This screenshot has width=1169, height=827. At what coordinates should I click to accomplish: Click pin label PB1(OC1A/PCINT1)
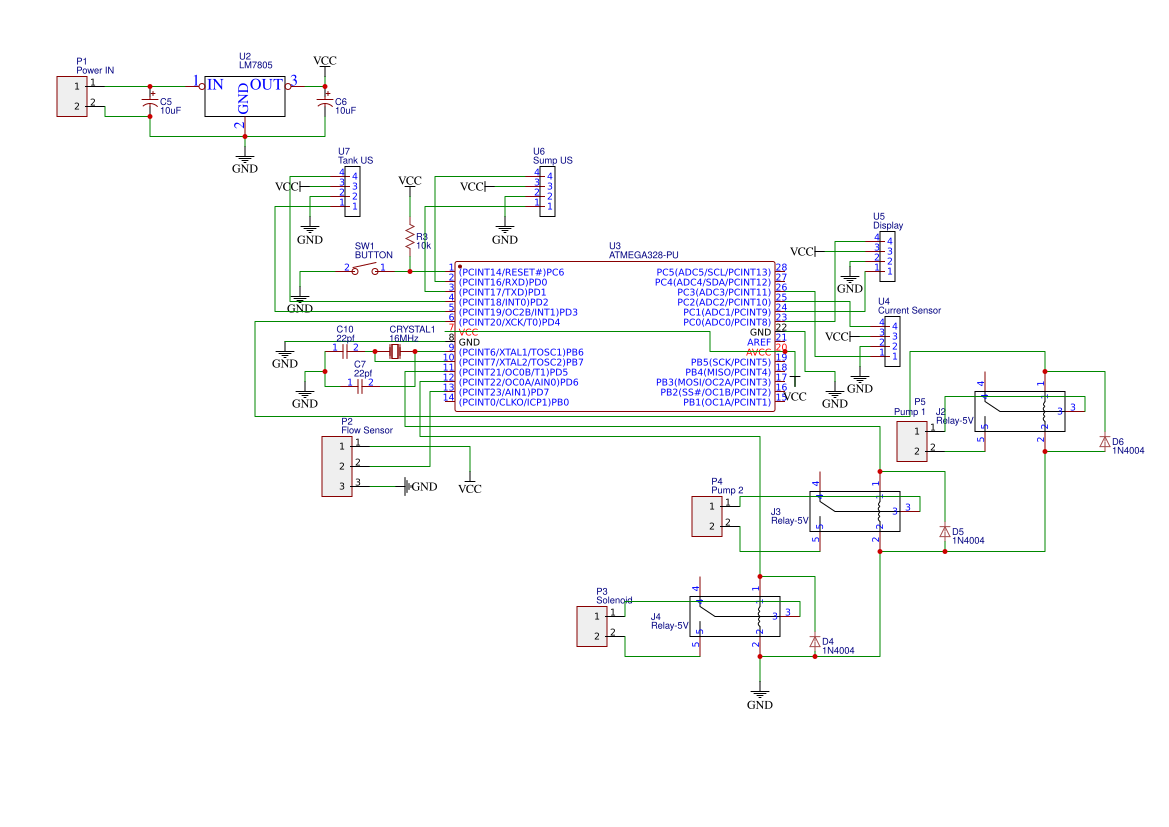coord(727,402)
